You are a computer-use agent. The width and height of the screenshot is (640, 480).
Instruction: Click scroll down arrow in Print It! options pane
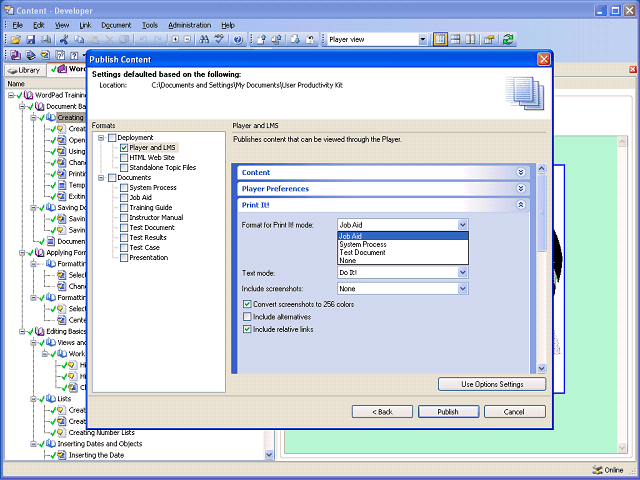click(x=542, y=368)
